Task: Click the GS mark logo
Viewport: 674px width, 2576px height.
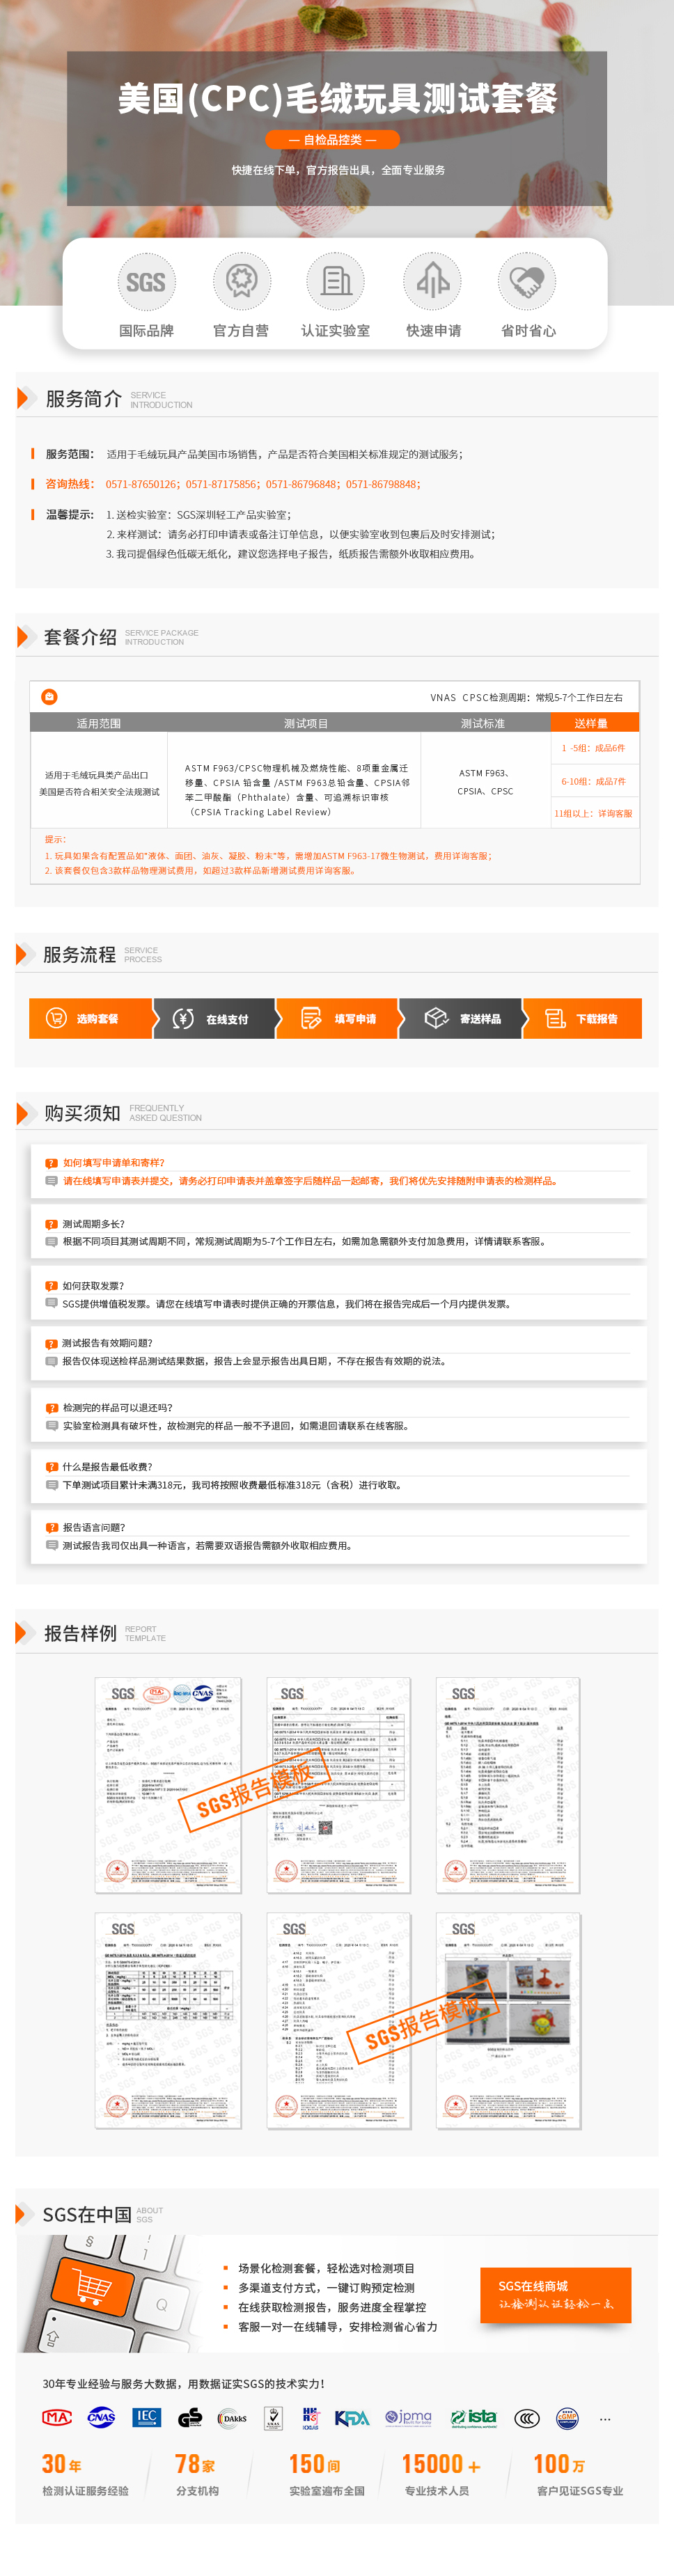Action: click(x=190, y=2417)
